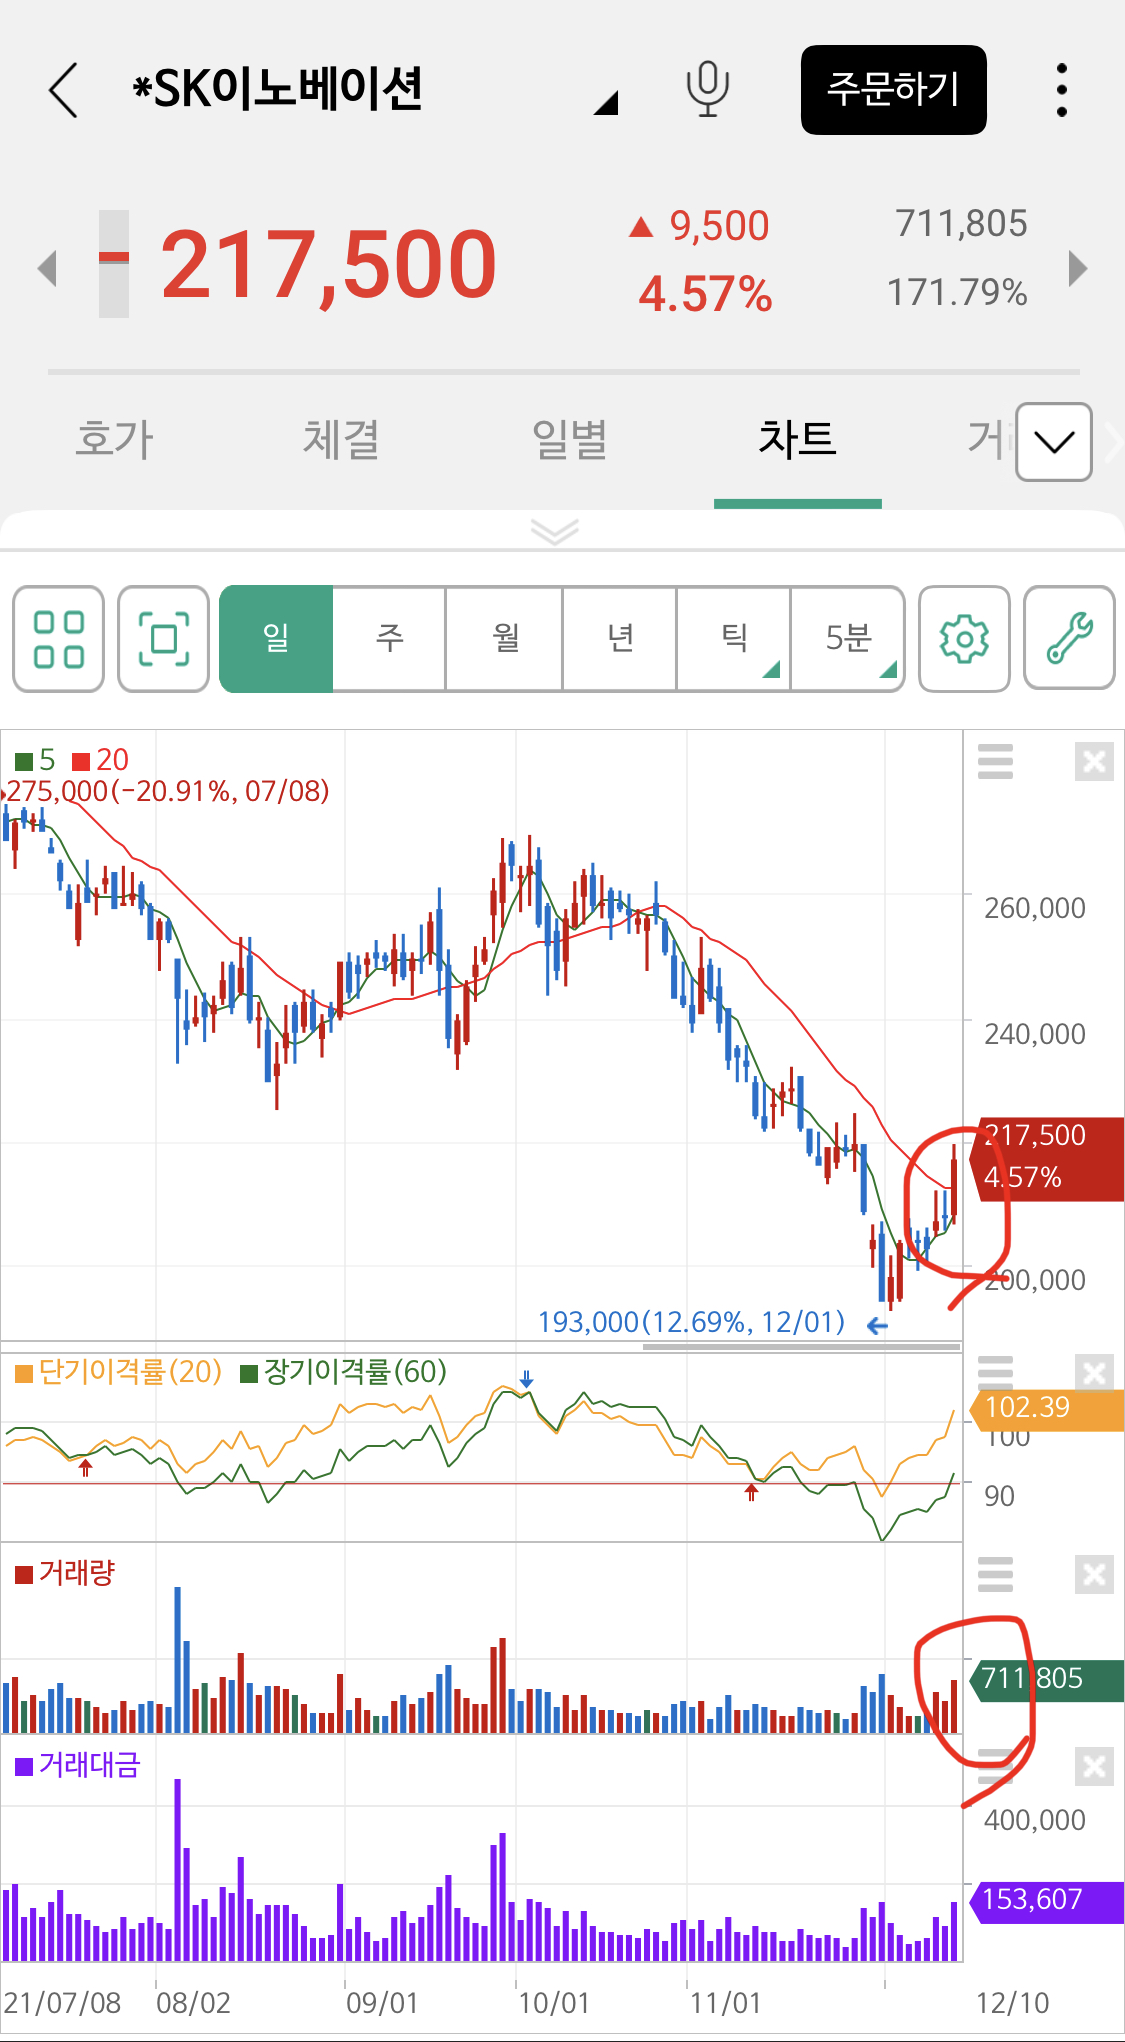
Task: Tap the current price 217,500
Action: pos(329,266)
